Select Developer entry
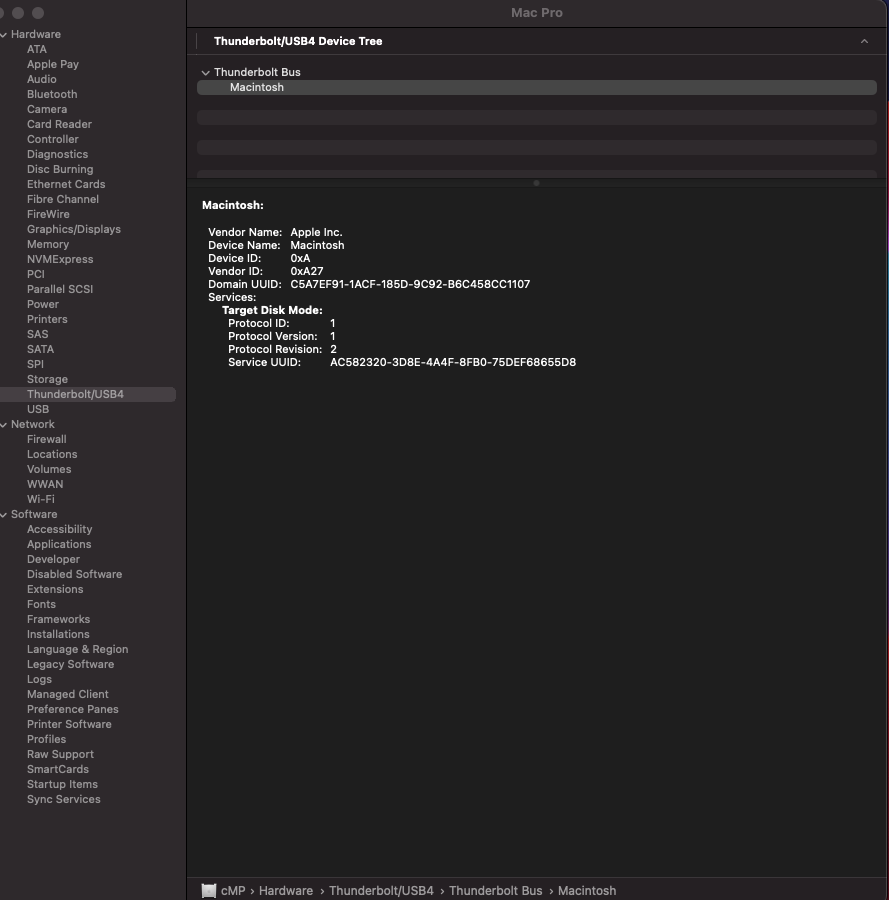This screenshot has height=900, width=889. pos(53,558)
